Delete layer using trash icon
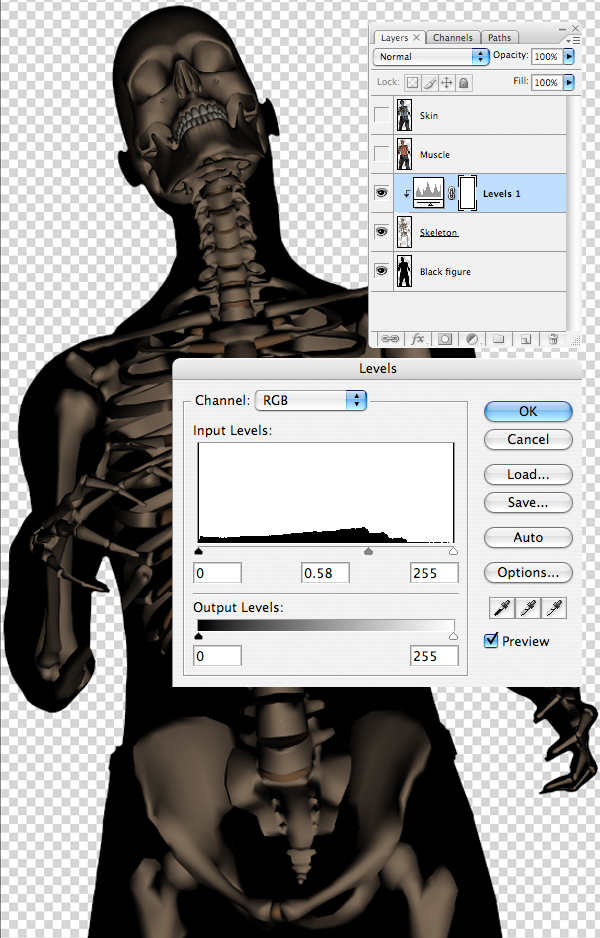This screenshot has height=938, width=600. [553, 339]
